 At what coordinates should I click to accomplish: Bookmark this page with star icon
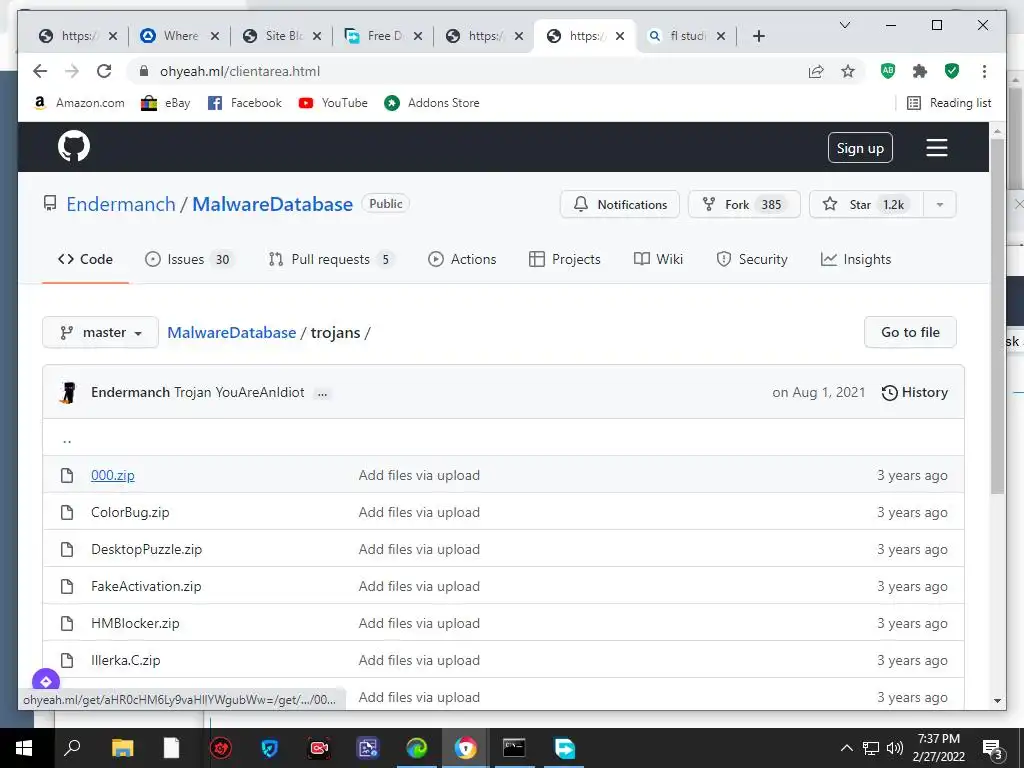point(848,71)
